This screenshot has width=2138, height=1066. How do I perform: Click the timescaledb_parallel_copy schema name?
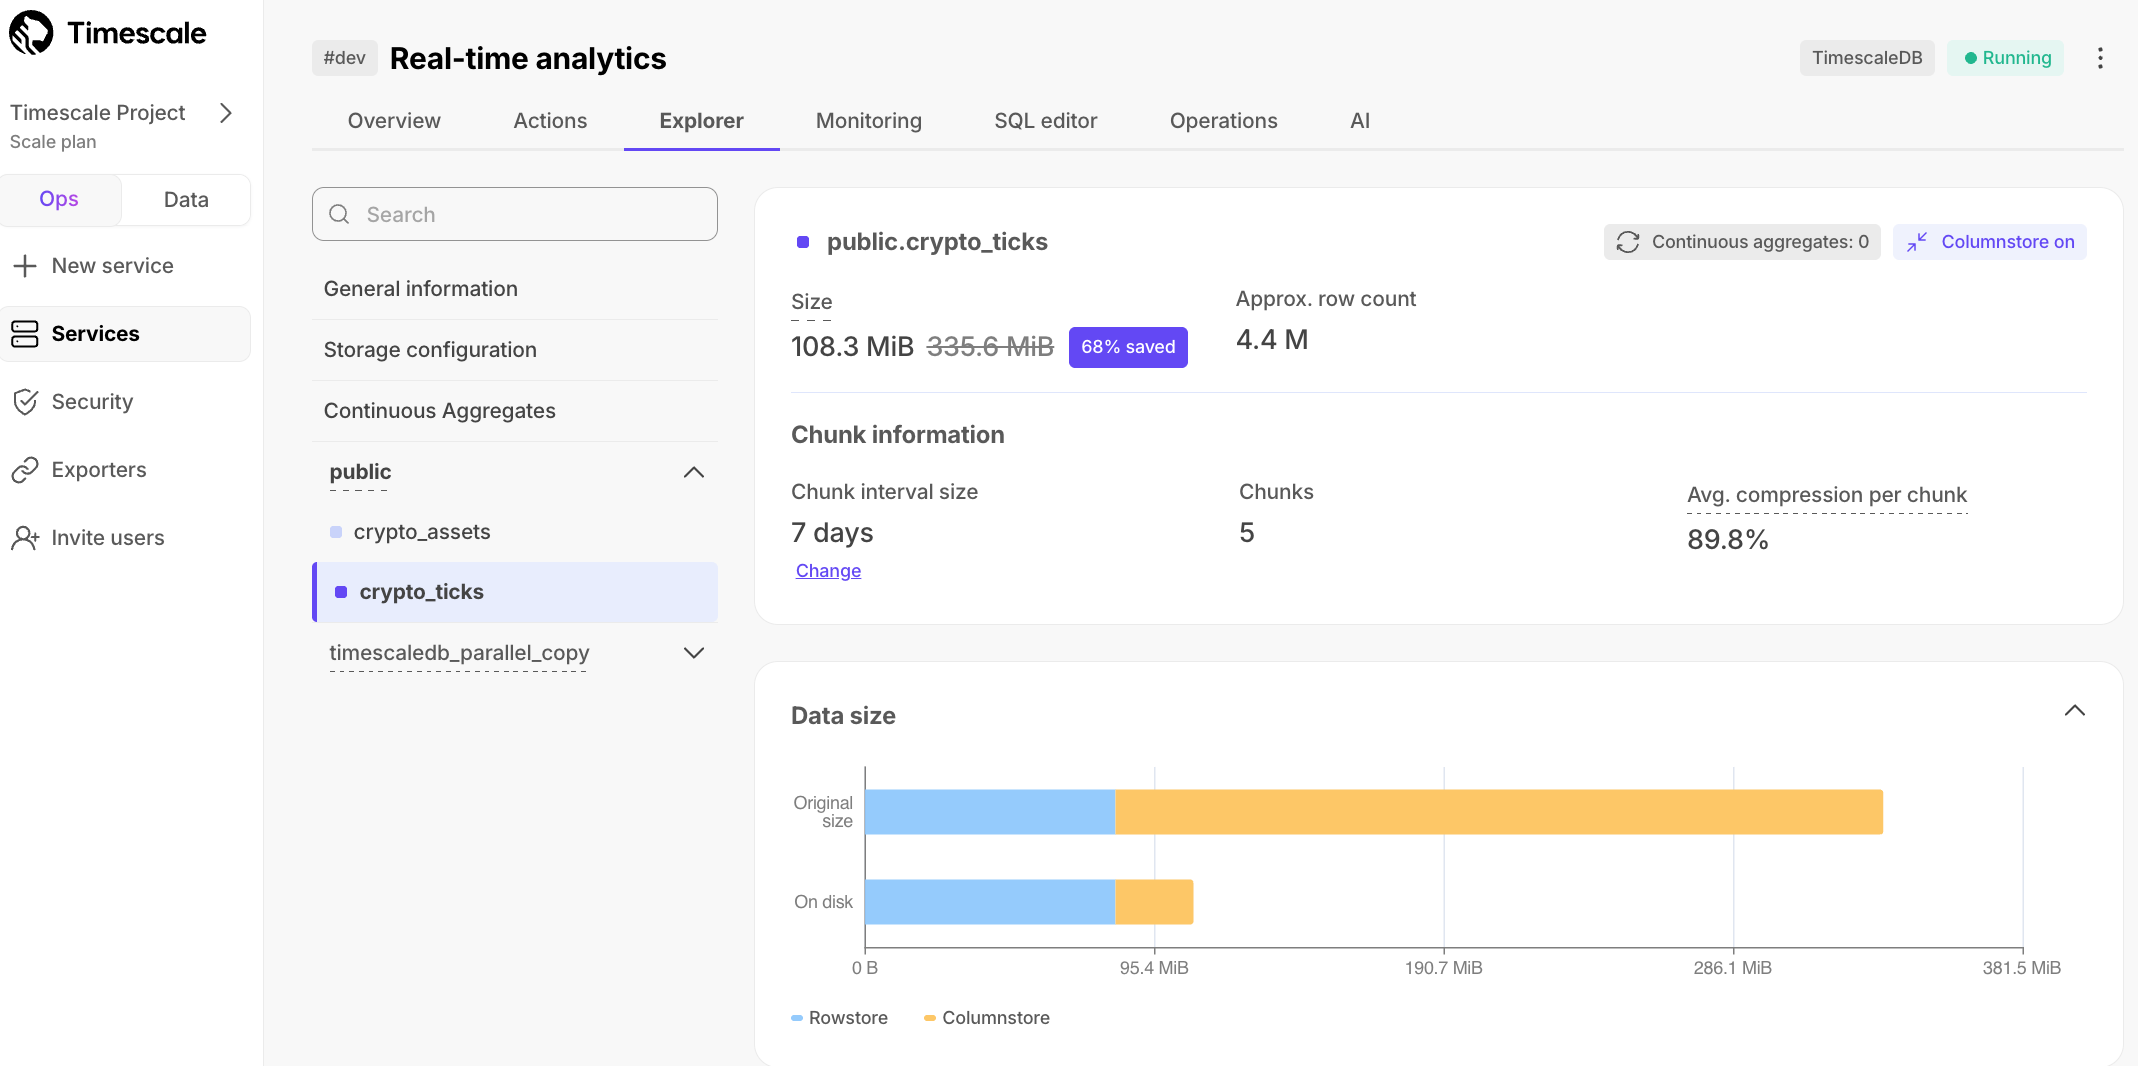click(459, 653)
